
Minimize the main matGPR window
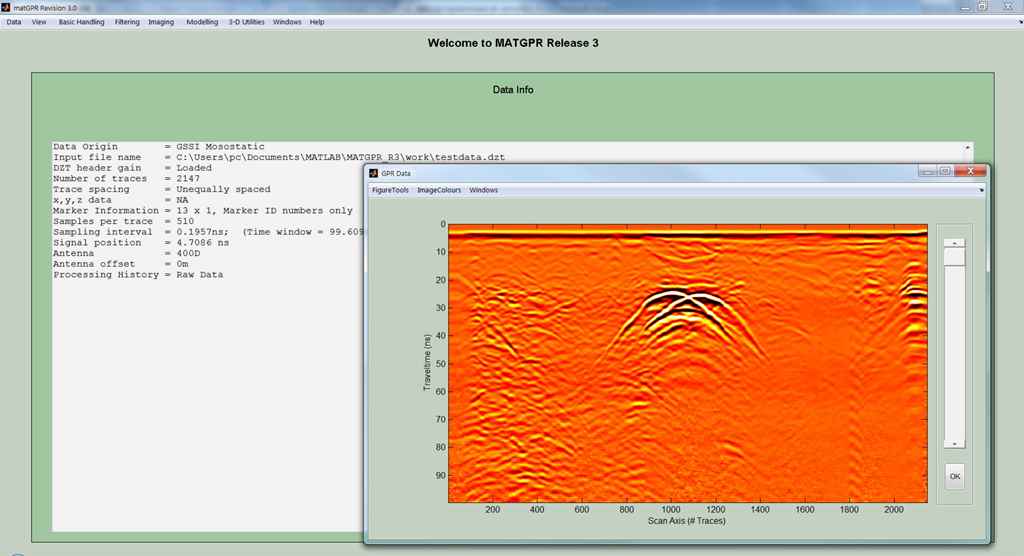coord(965,6)
